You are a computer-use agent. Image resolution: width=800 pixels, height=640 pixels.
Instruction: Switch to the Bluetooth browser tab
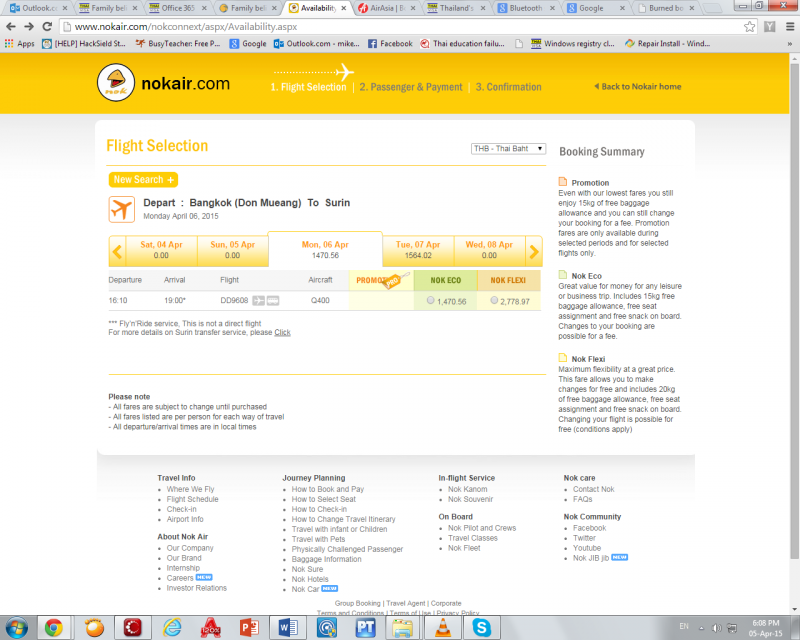(526, 8)
